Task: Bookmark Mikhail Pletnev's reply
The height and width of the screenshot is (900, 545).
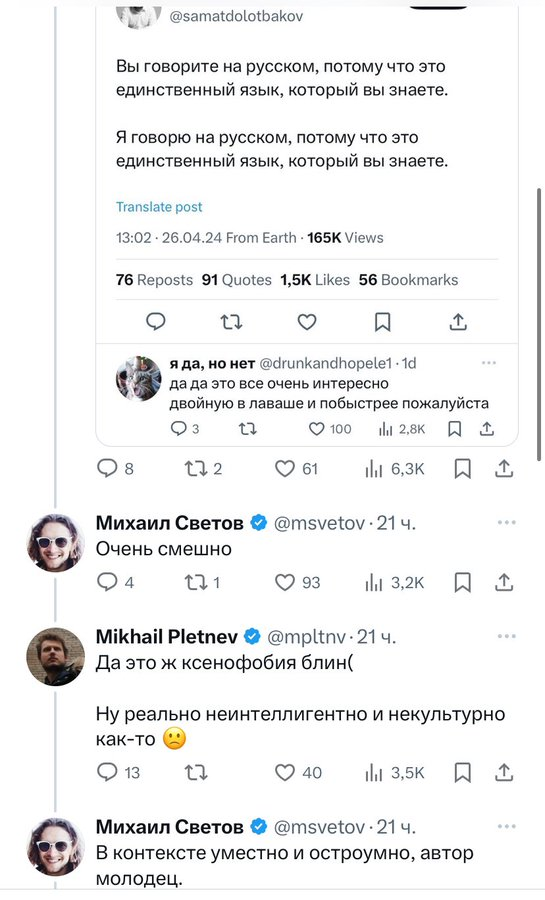Action: pos(462,773)
